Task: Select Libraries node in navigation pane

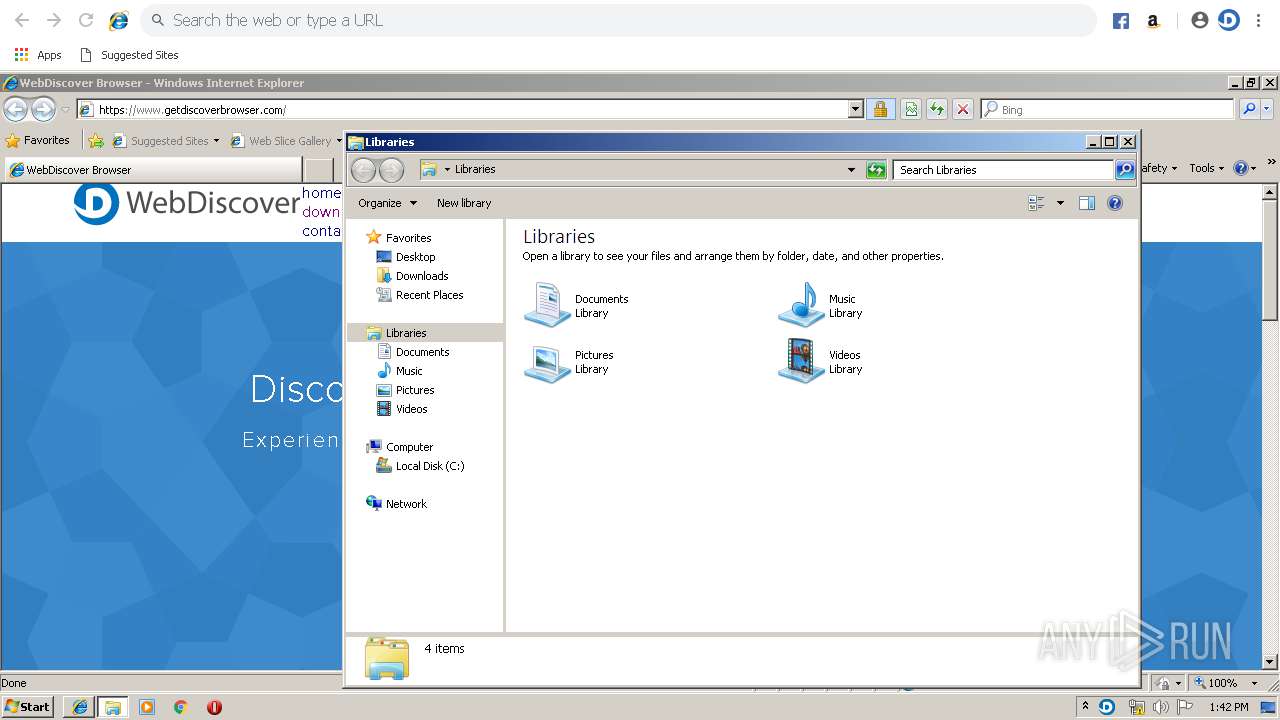Action: [x=425, y=333]
